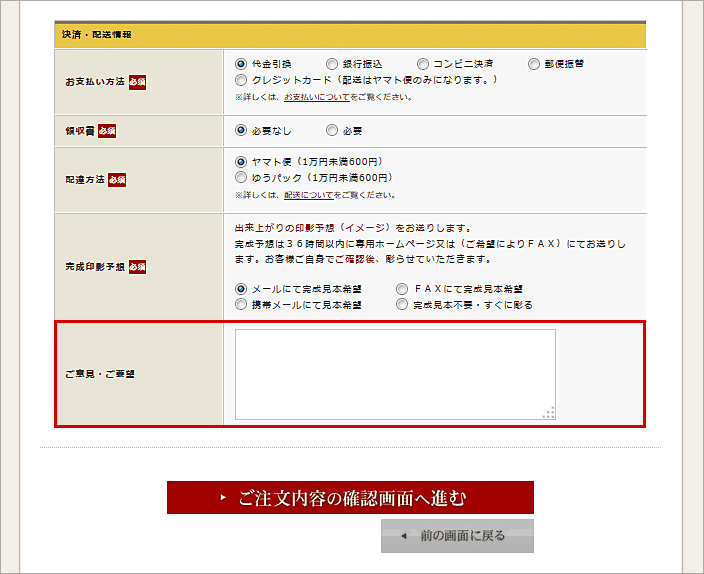704x574 pixels.
Task: Select メールにて完成見本希望 option
Action: click(241, 289)
